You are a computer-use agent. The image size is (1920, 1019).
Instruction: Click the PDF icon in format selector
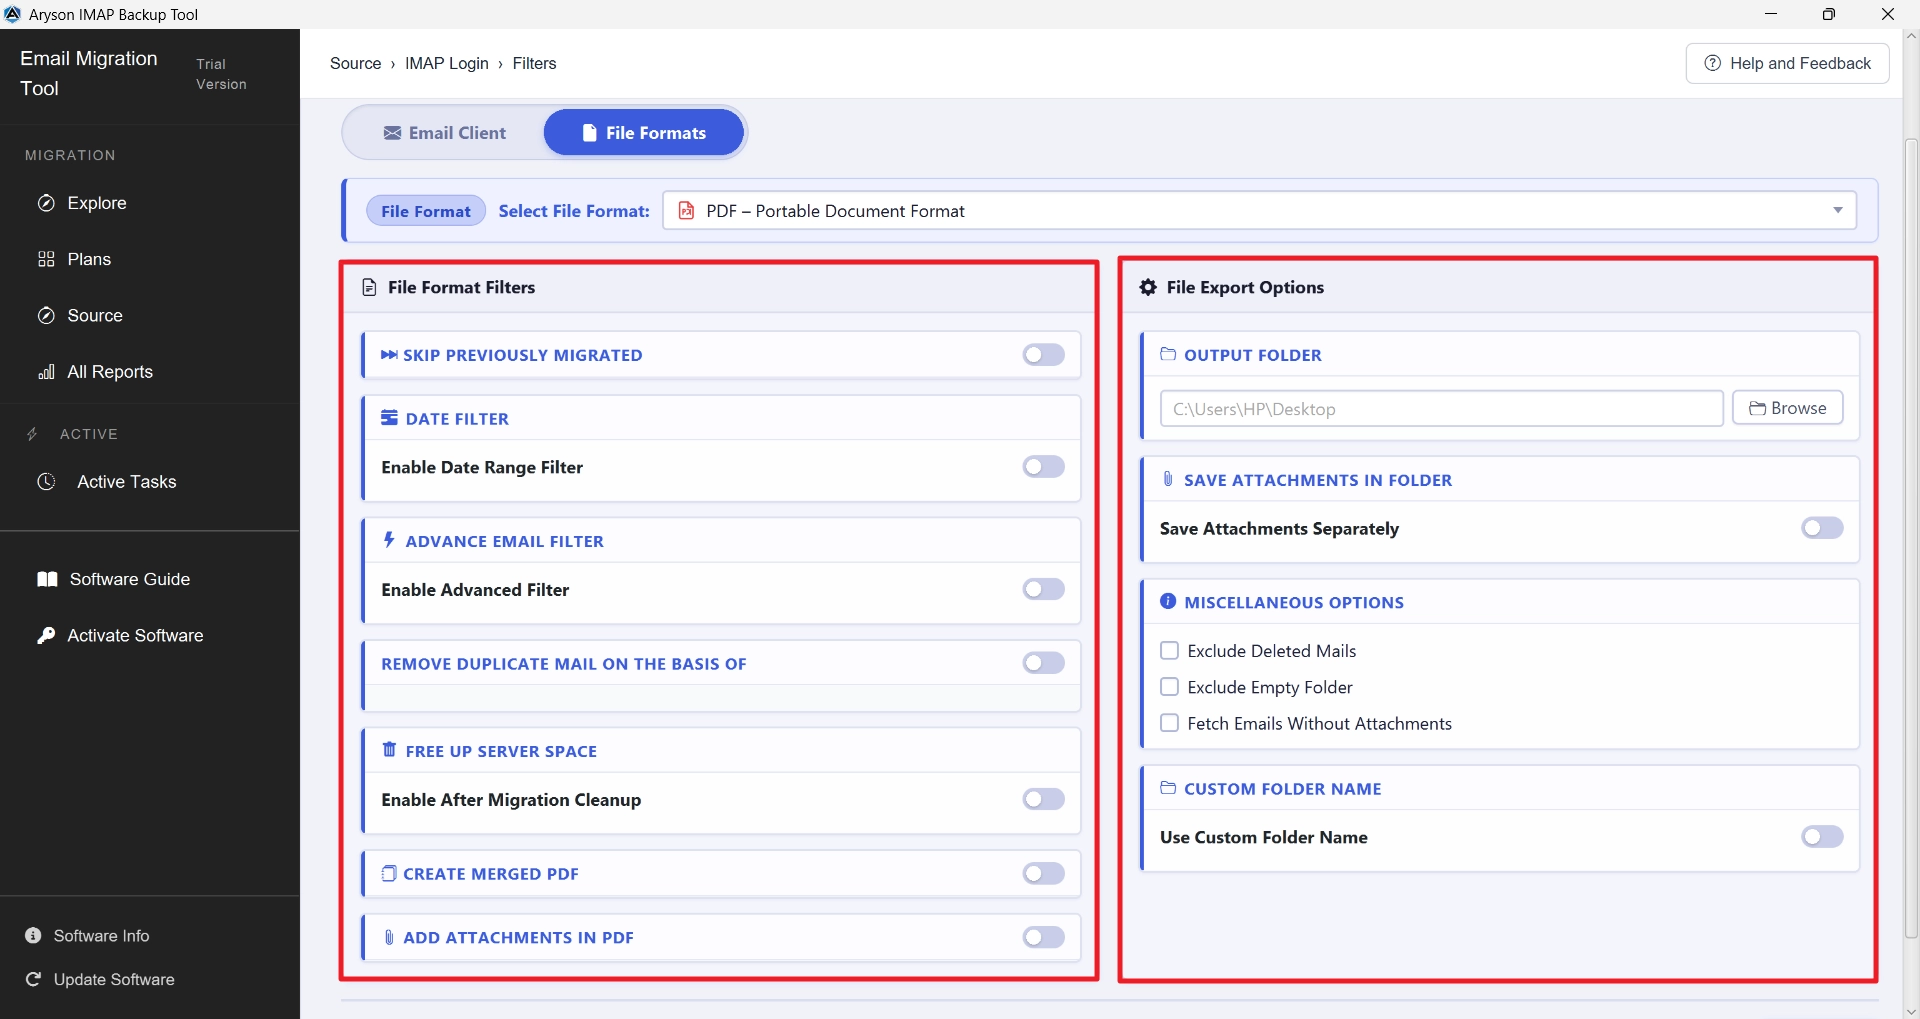click(x=686, y=210)
